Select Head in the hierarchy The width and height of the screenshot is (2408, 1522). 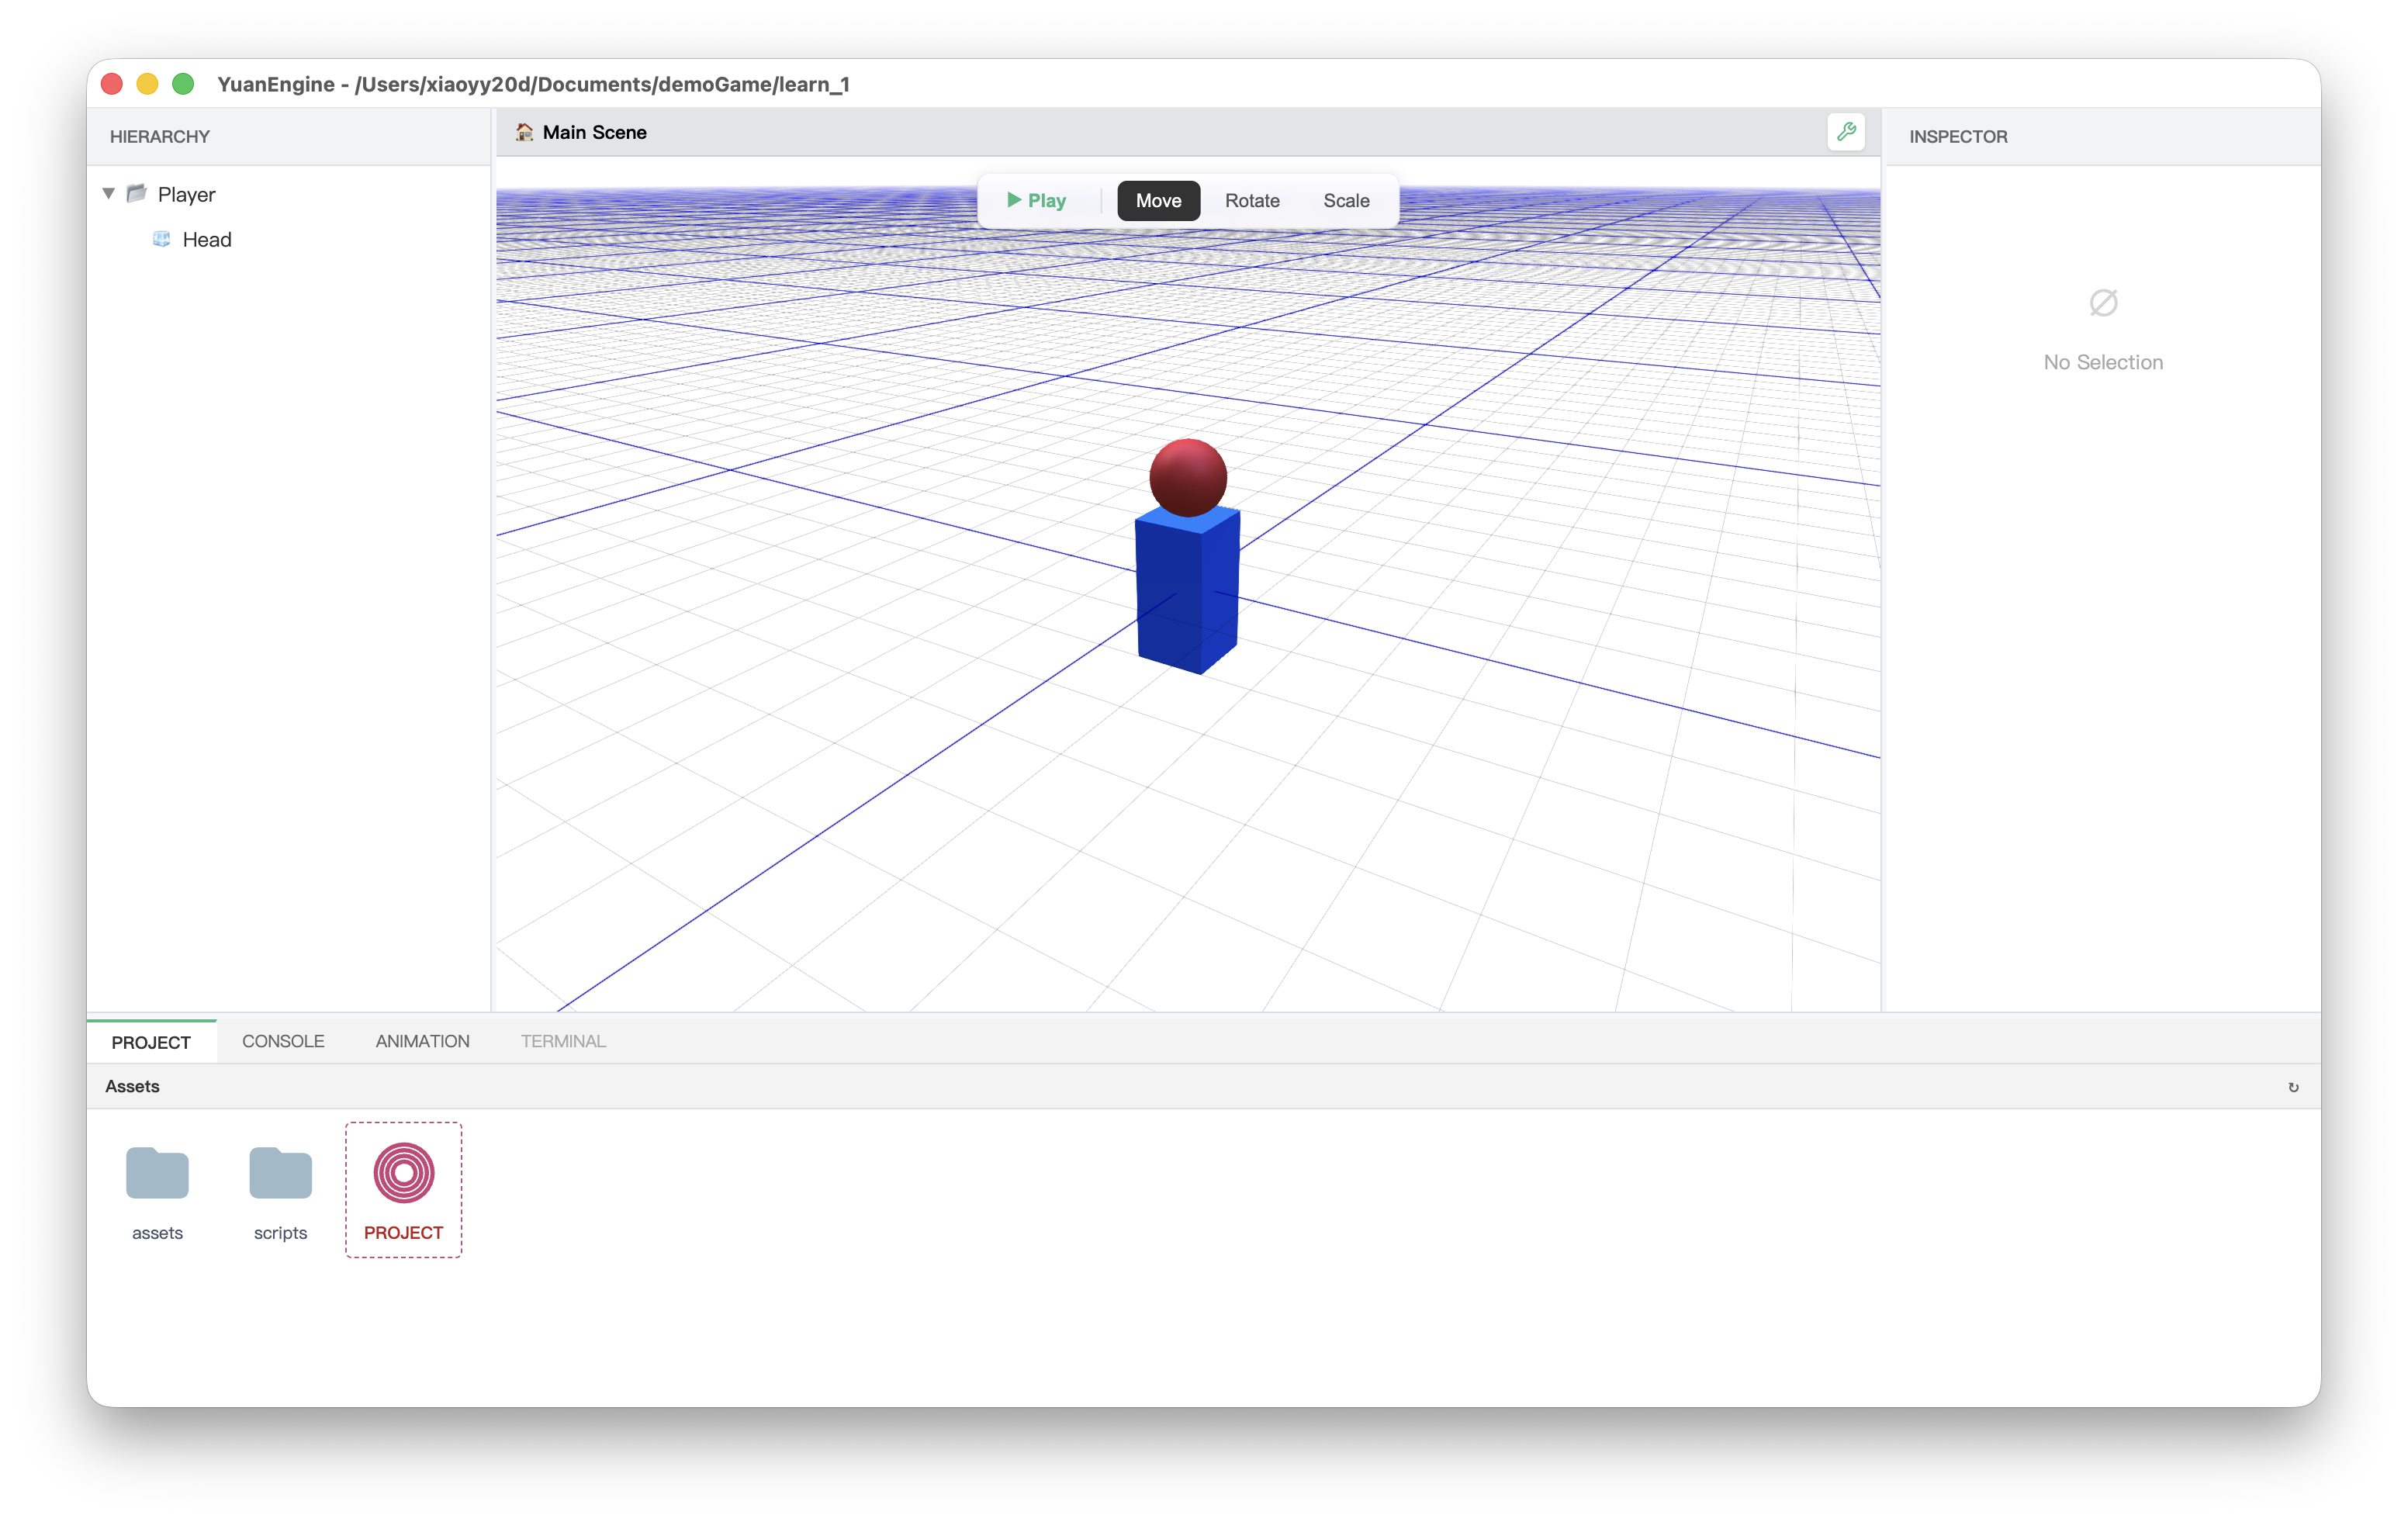click(x=207, y=240)
